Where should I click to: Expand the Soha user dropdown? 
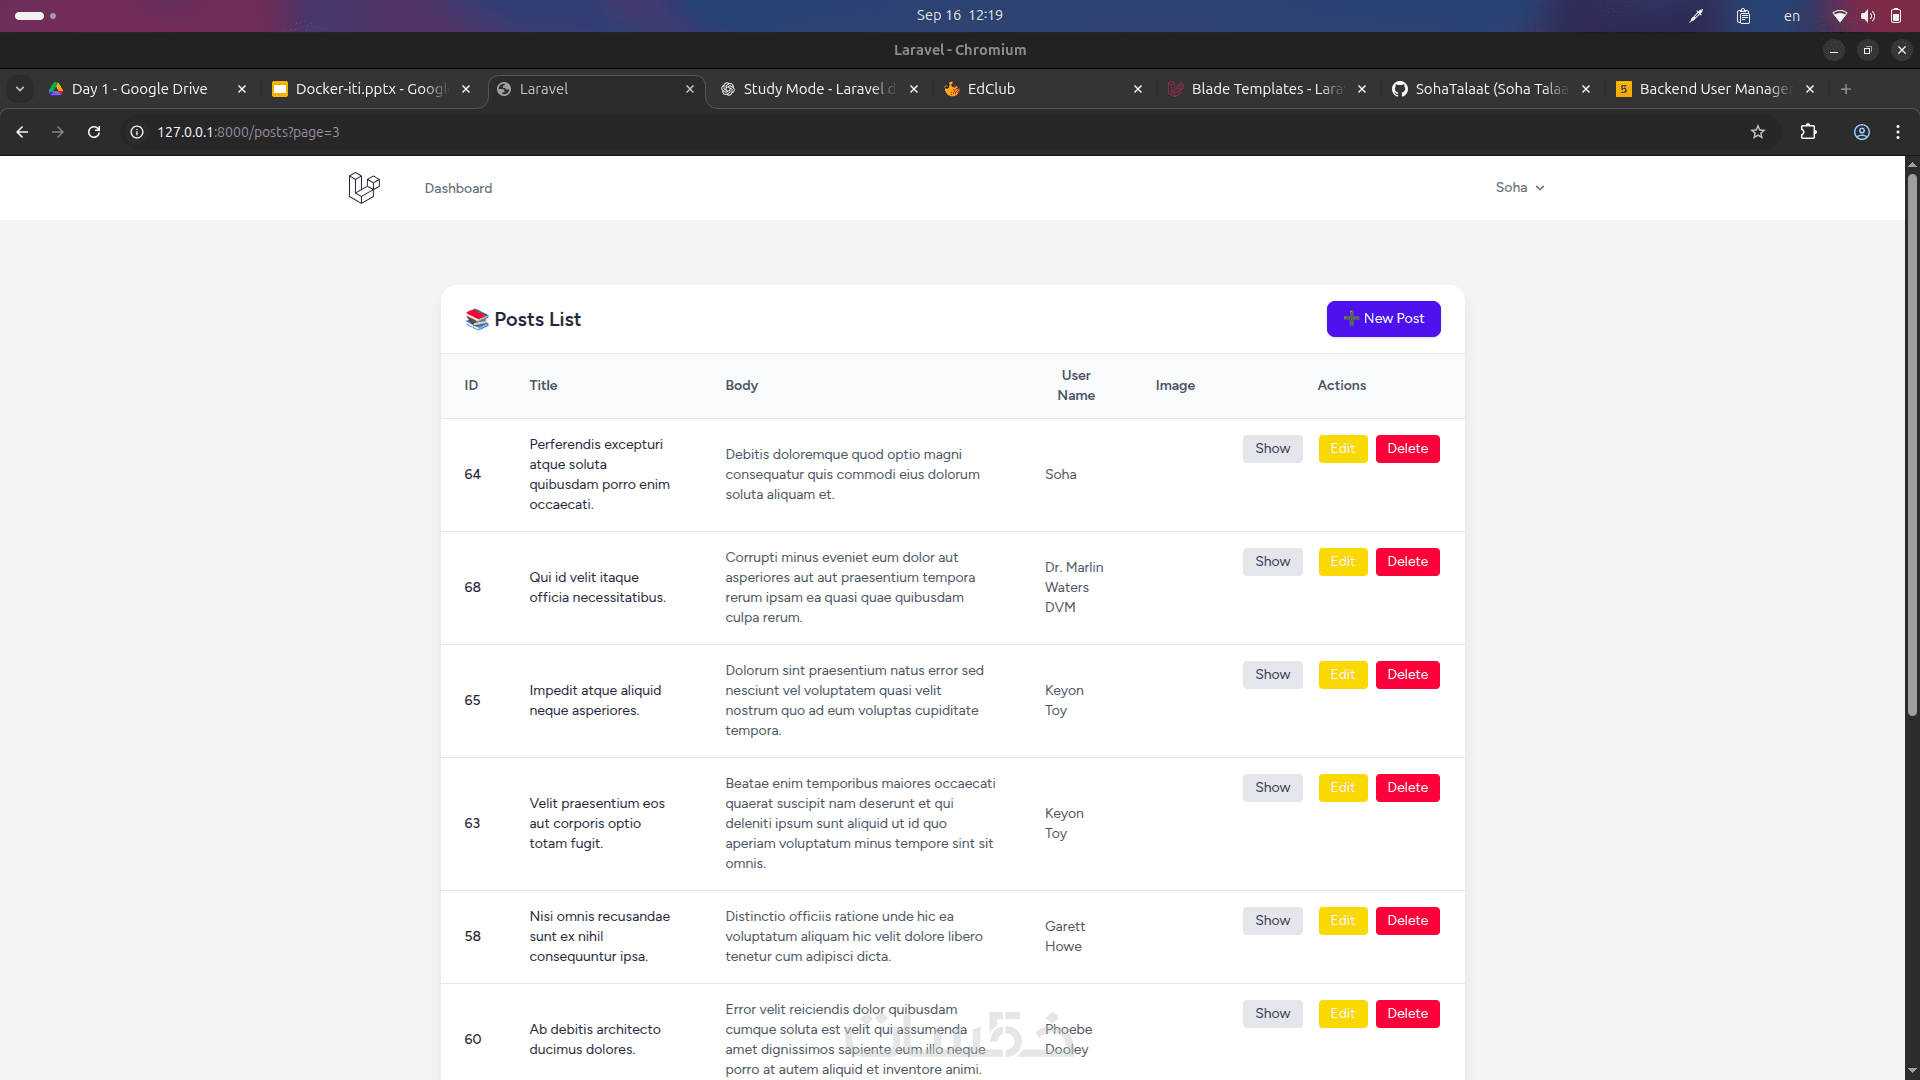(x=1519, y=187)
